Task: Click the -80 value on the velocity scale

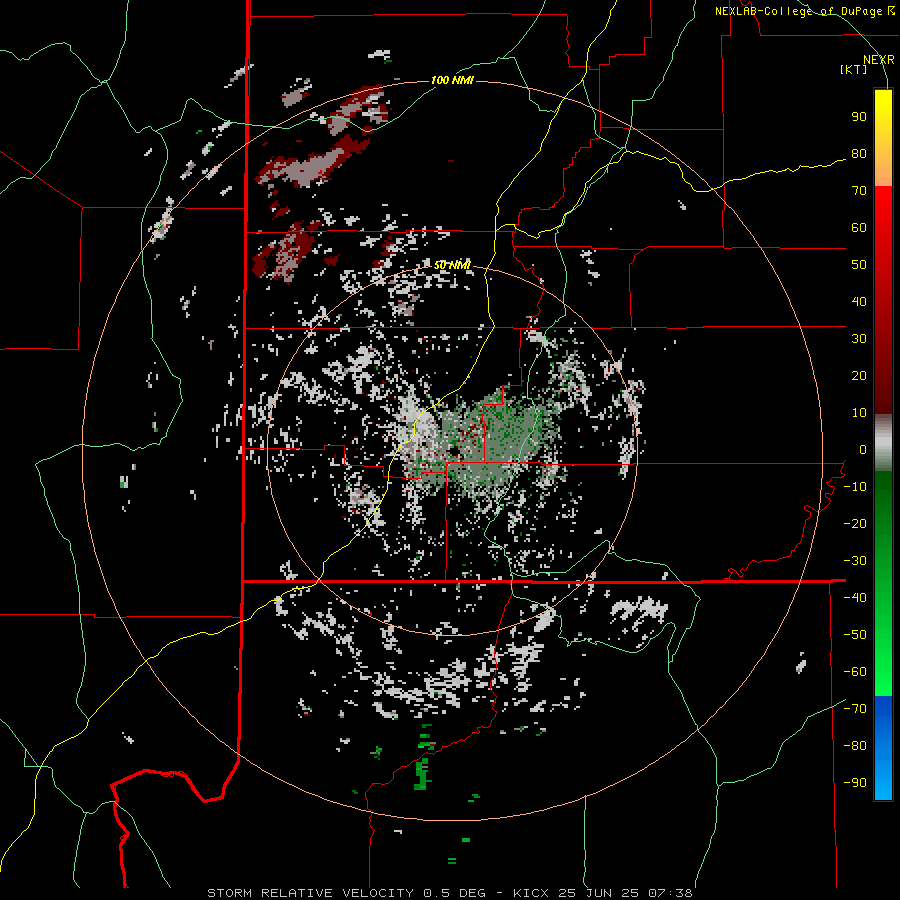Action: [855, 746]
